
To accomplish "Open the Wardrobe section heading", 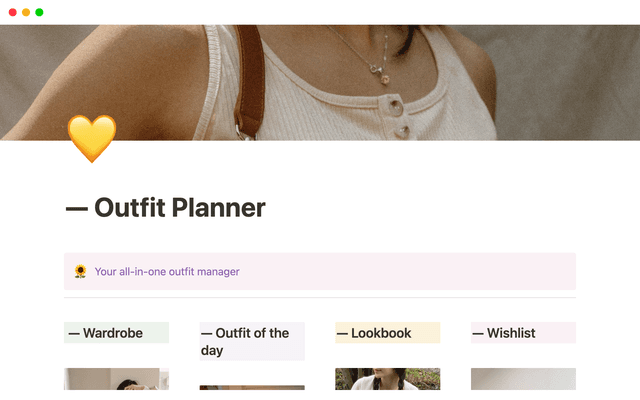I will coord(105,333).
